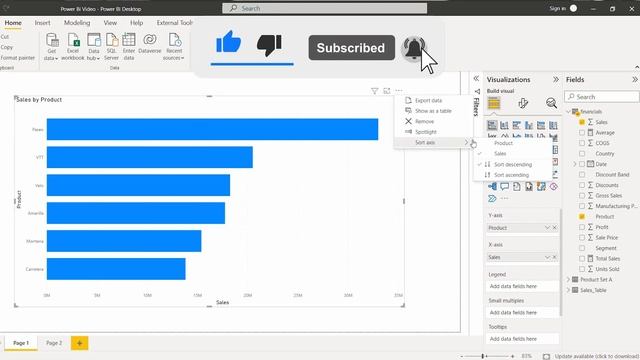
Task: Insert the Smart narrative visual
Action: pos(517,187)
